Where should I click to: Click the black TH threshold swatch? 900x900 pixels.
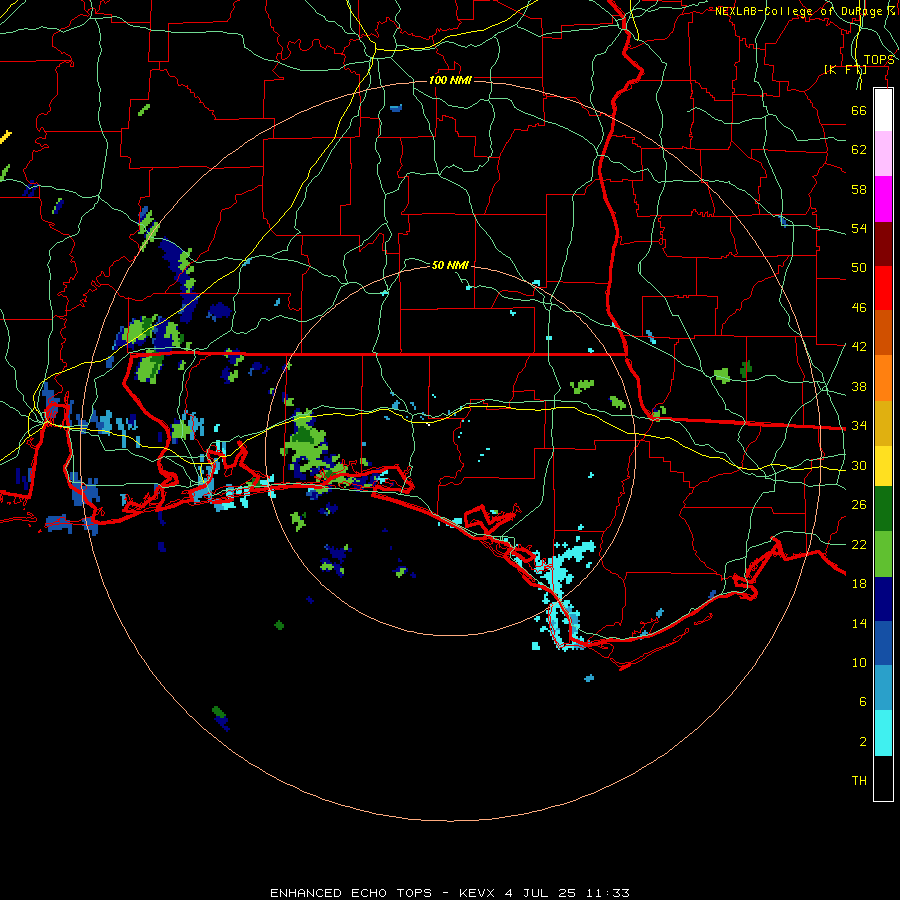883,778
